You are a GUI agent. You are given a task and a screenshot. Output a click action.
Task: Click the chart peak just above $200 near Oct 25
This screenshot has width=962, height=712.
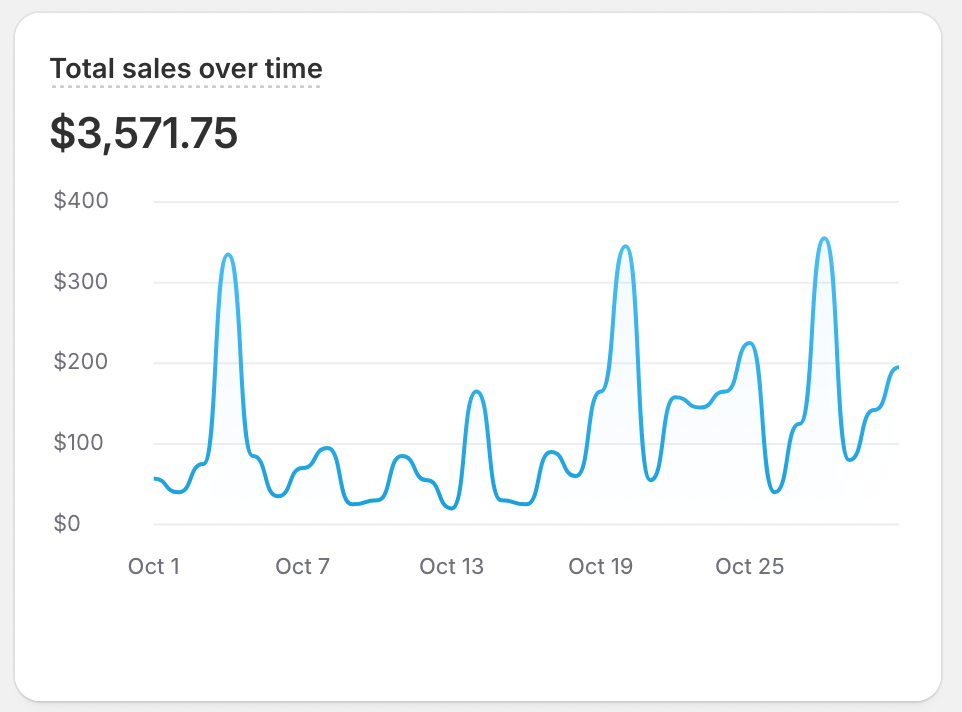[x=749, y=344]
